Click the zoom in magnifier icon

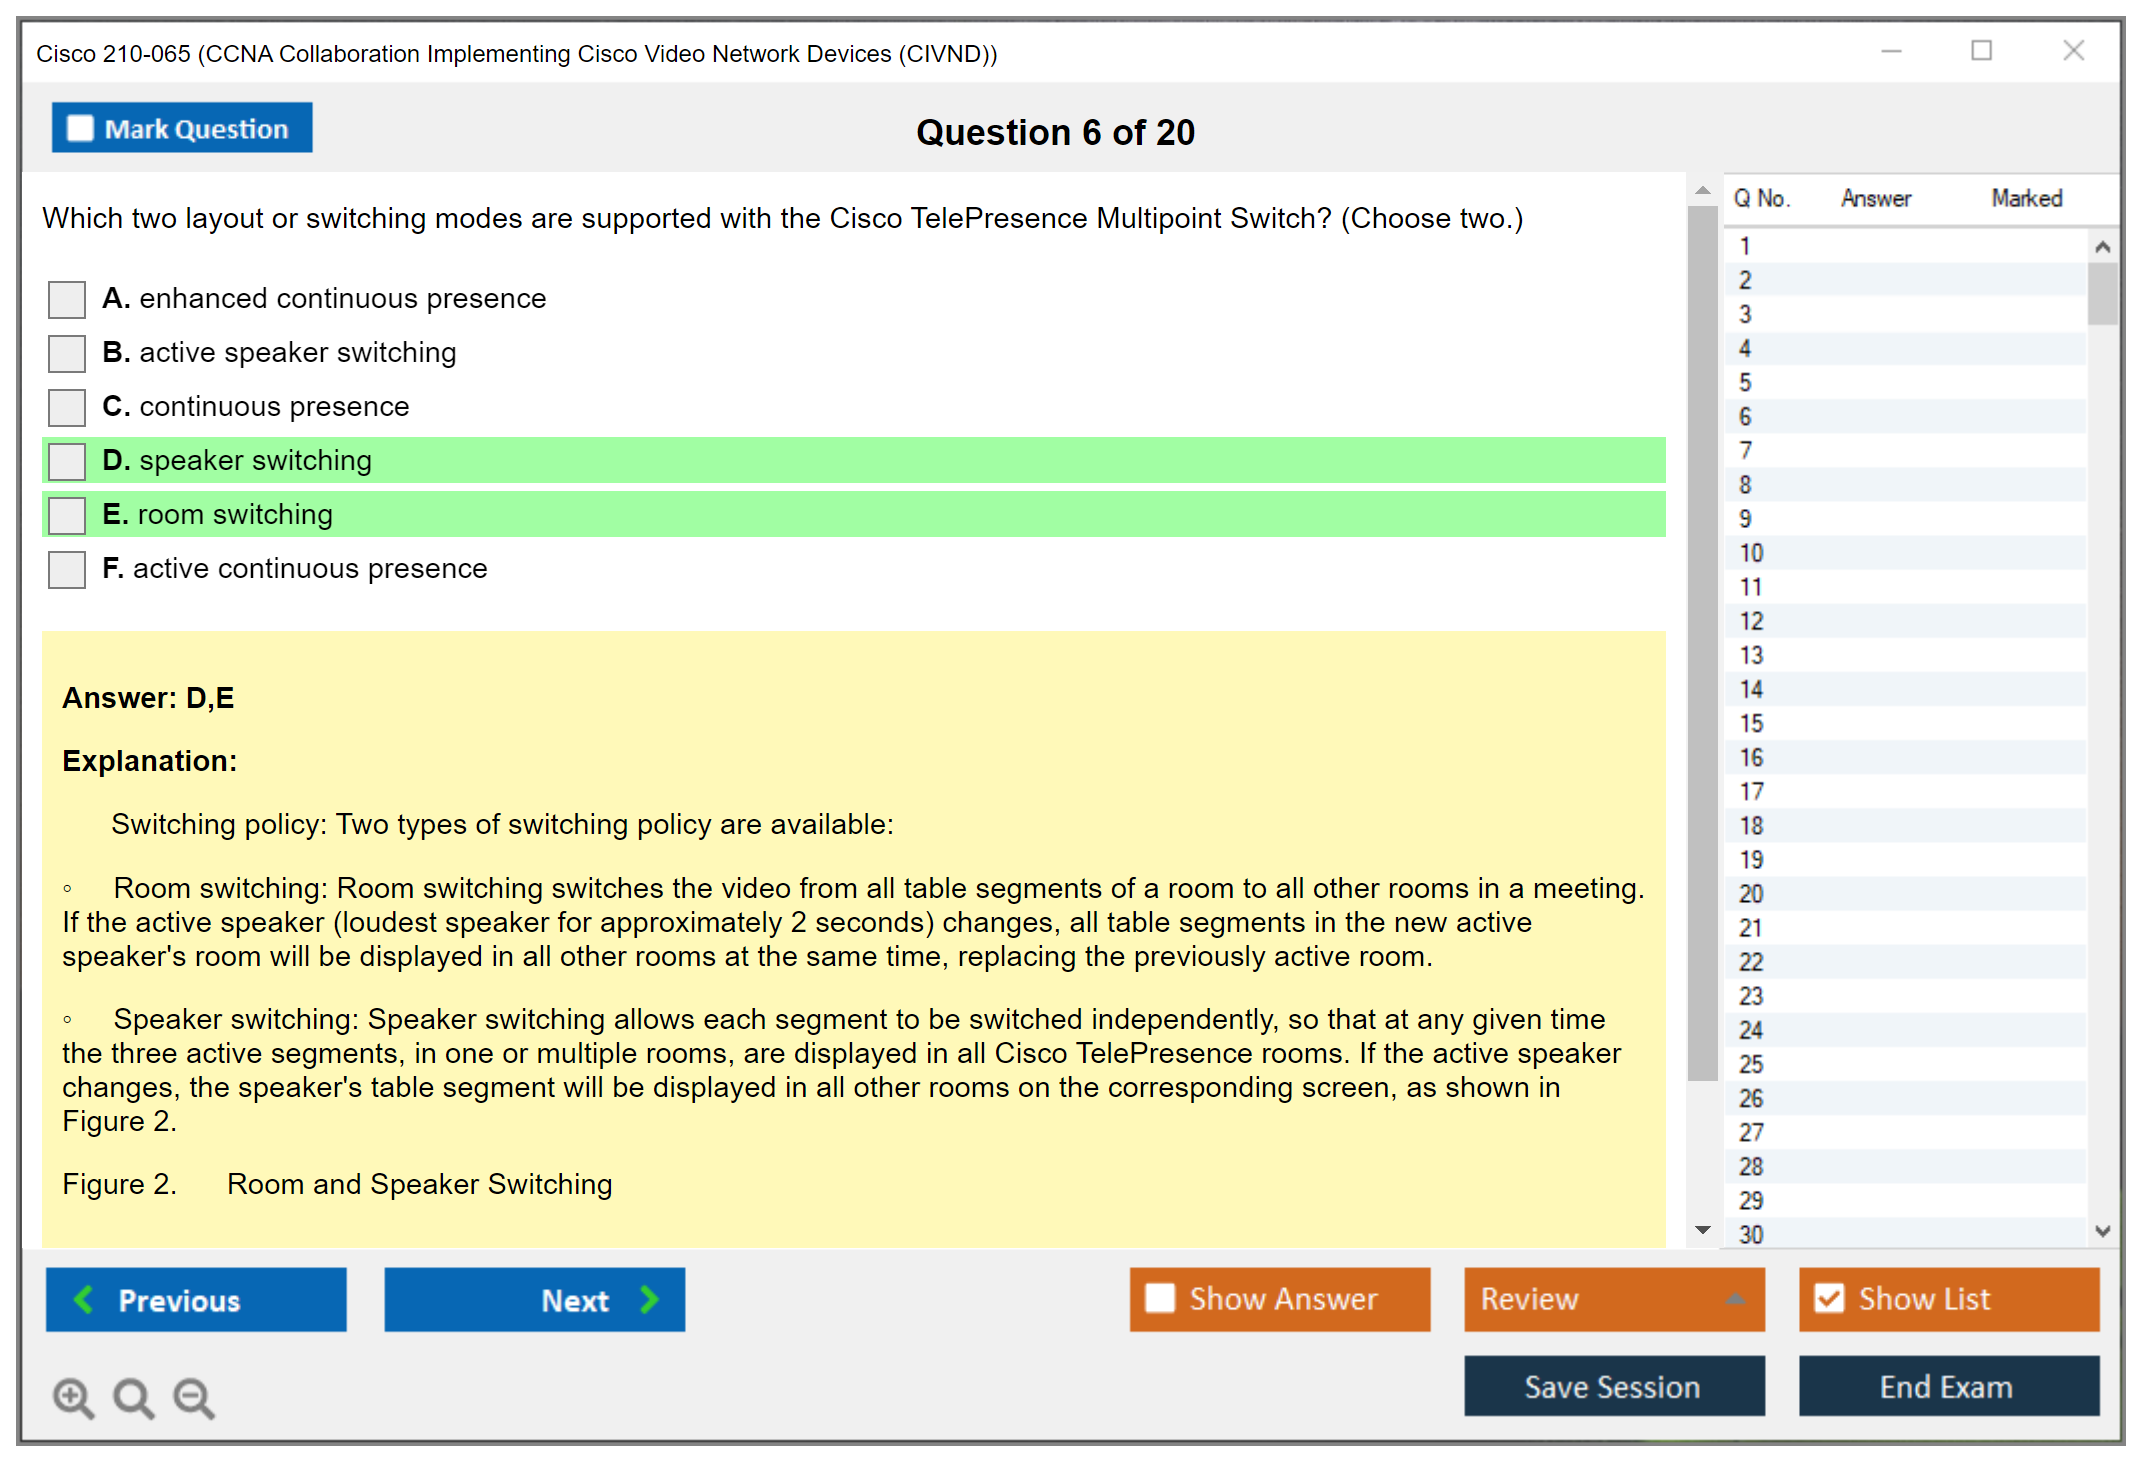tap(73, 1397)
